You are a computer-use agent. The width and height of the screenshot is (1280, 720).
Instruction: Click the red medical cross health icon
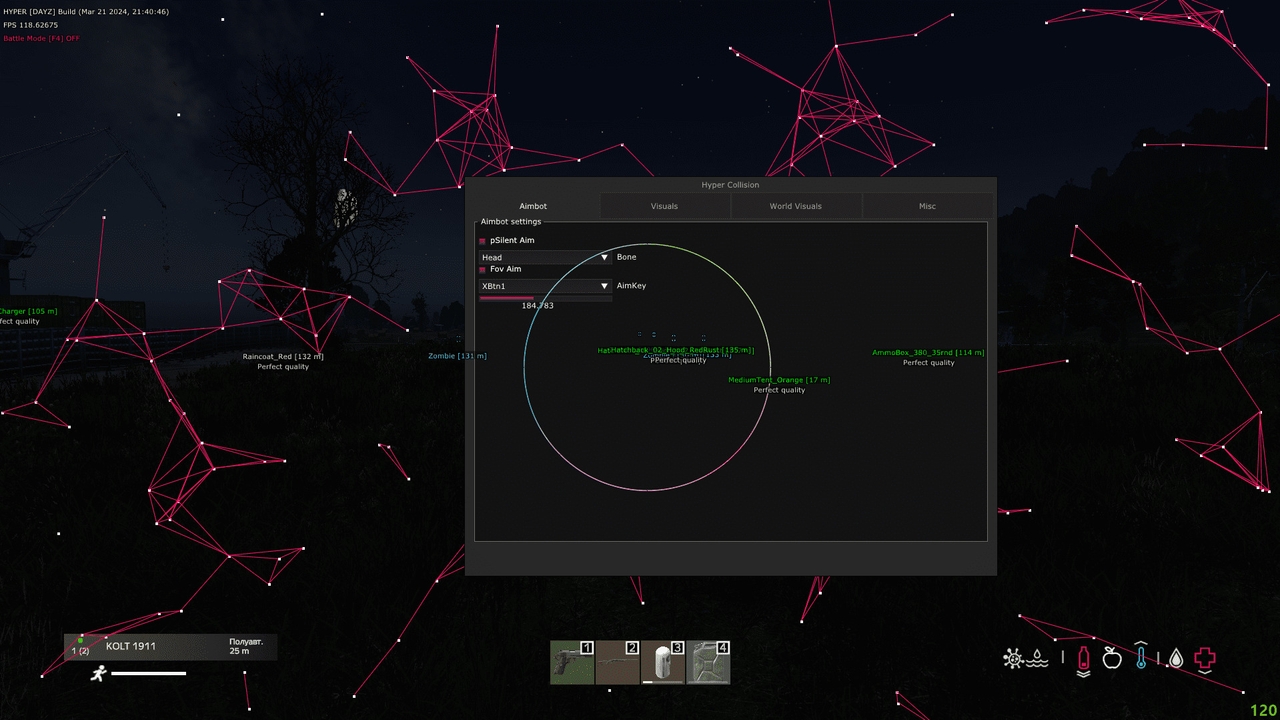click(x=1203, y=658)
